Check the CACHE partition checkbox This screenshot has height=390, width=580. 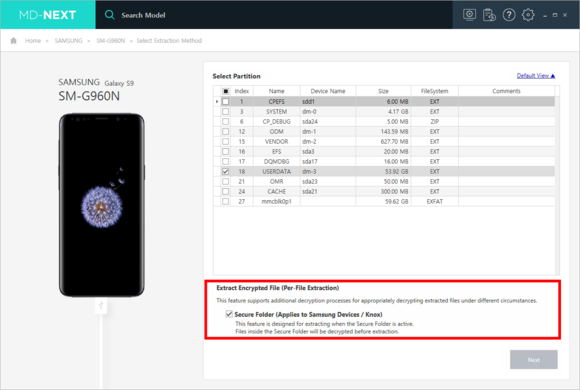226,191
